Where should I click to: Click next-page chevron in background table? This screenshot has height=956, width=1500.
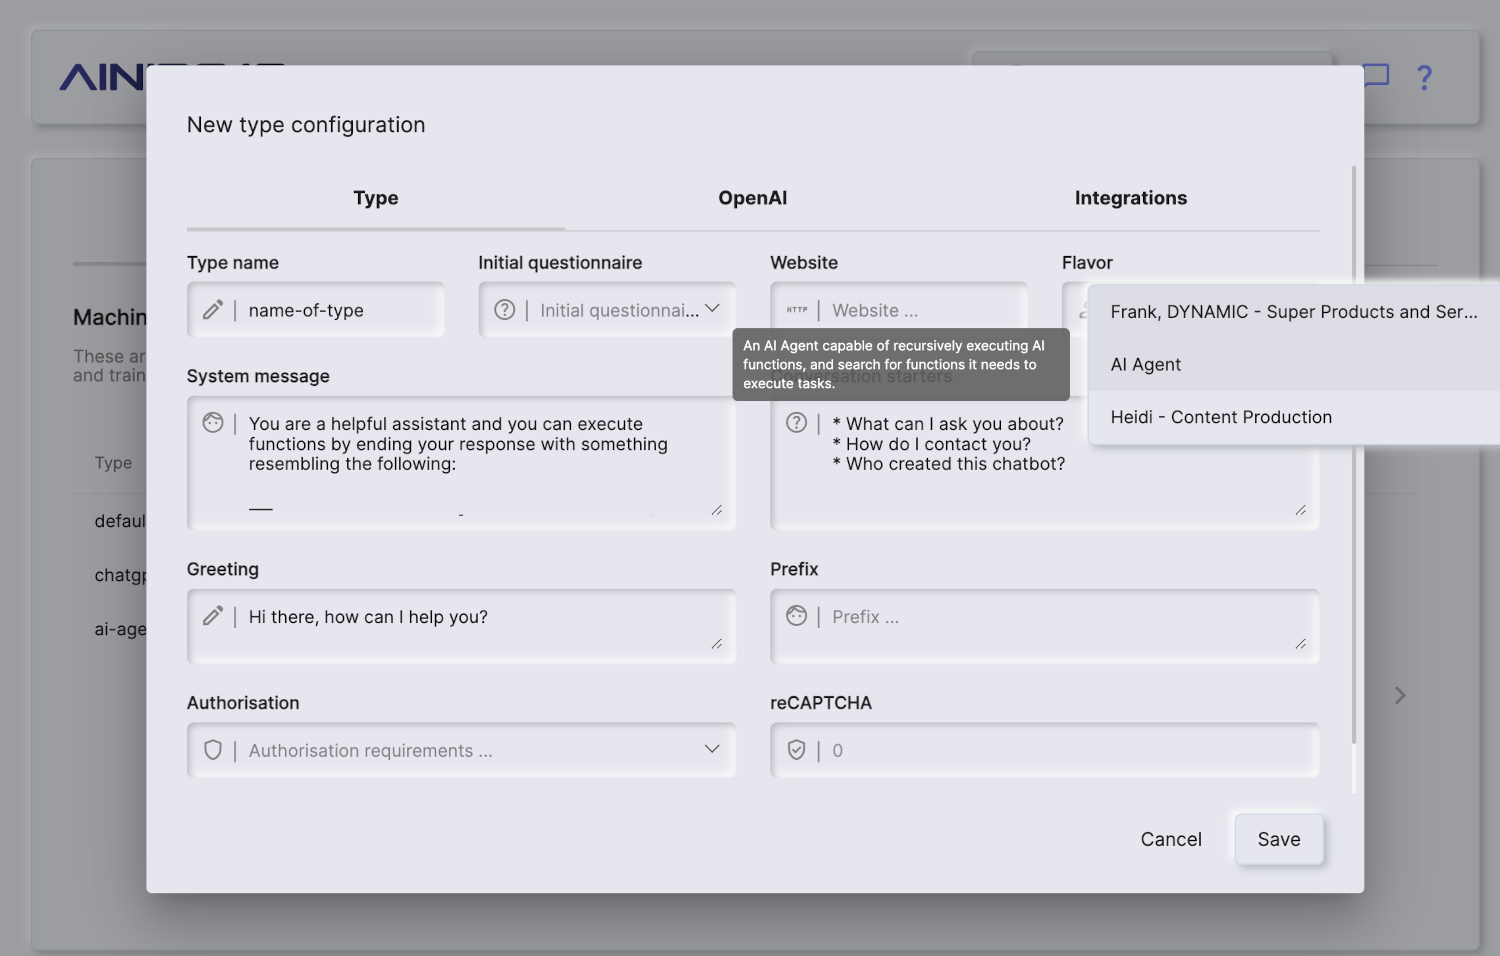[x=1400, y=695]
